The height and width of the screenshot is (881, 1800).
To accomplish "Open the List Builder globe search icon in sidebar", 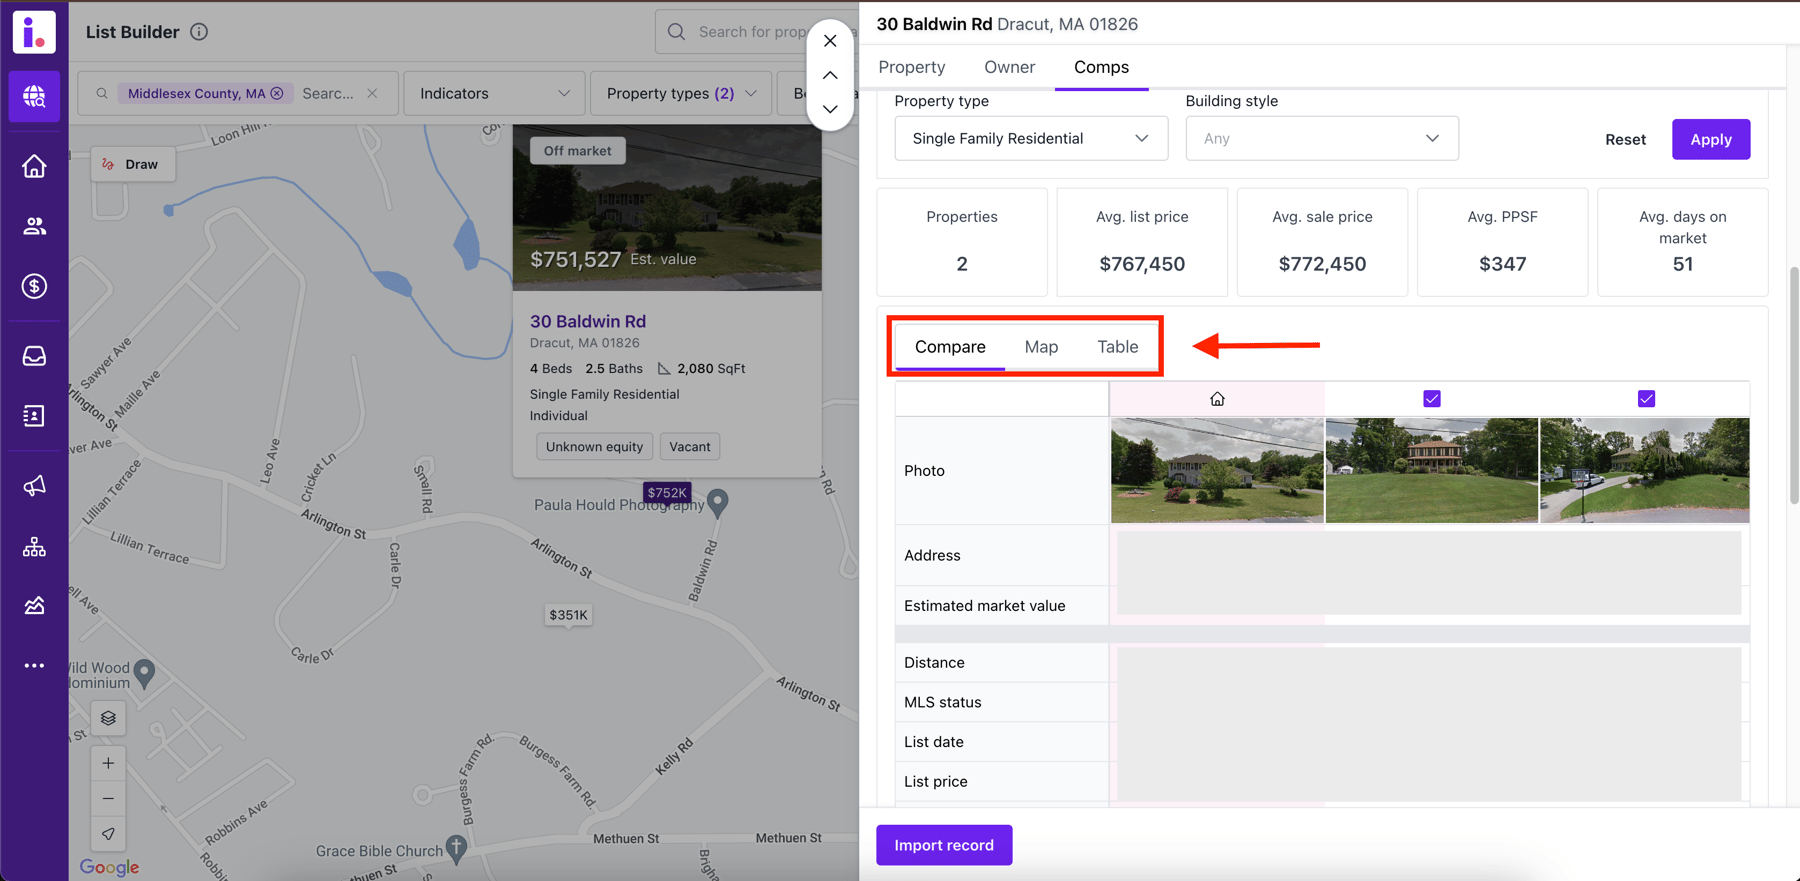I will coord(34,96).
